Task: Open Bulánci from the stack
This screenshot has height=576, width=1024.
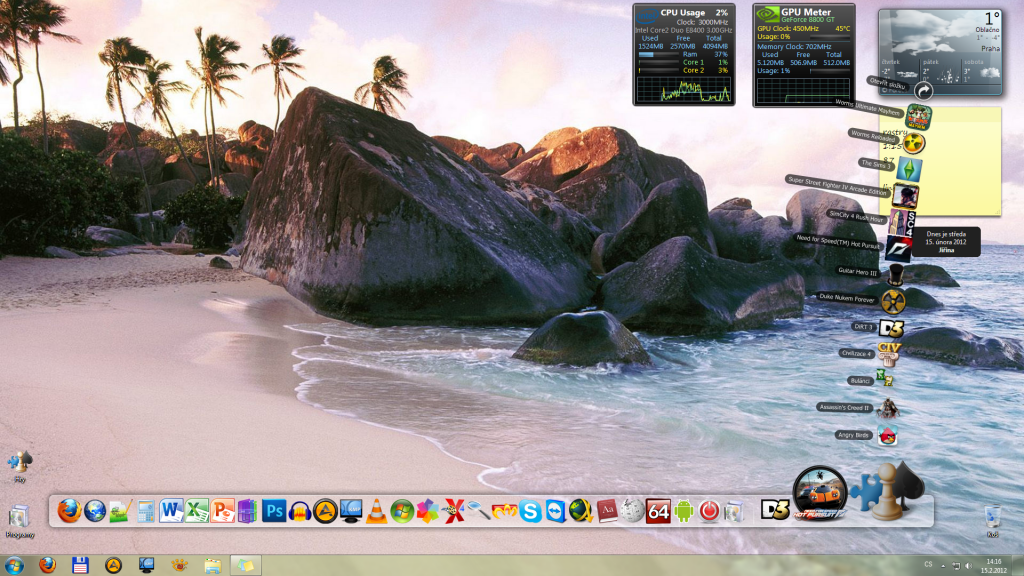Action: 886,379
